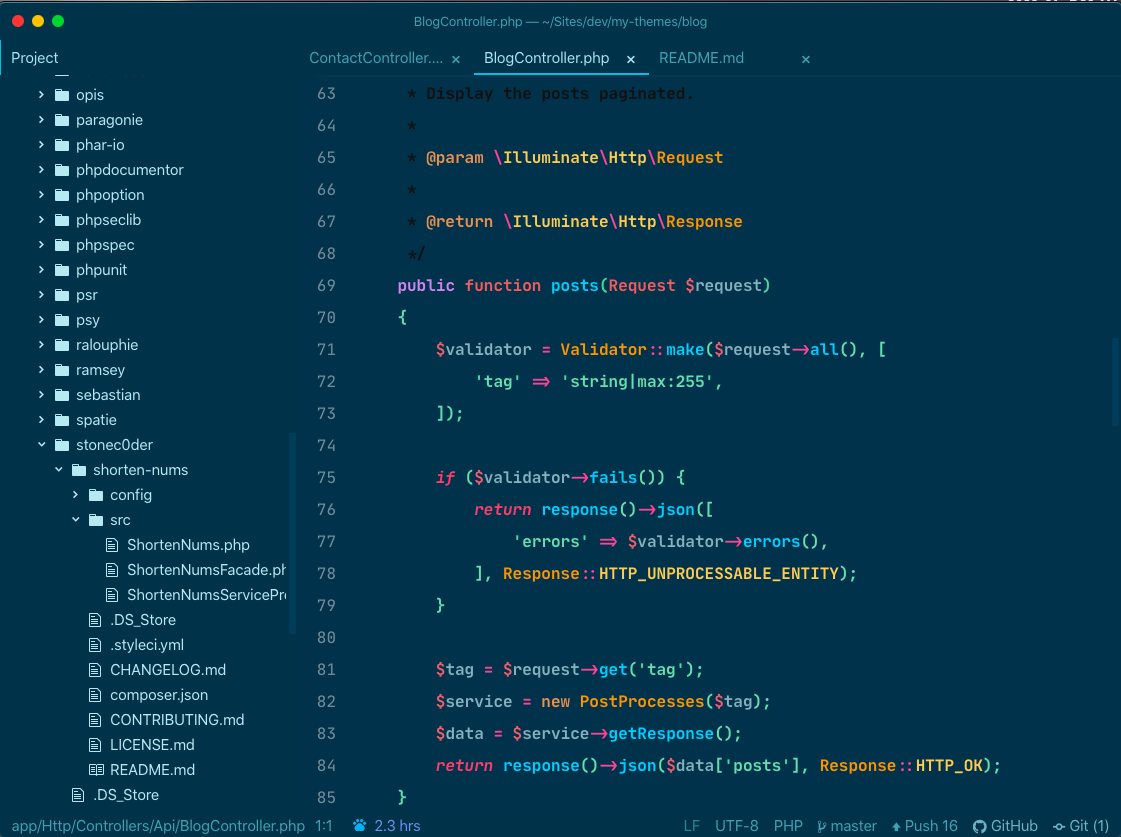This screenshot has height=837, width=1121.
Task: Open .DS_Store inside shorten-nums
Action: [x=143, y=620]
